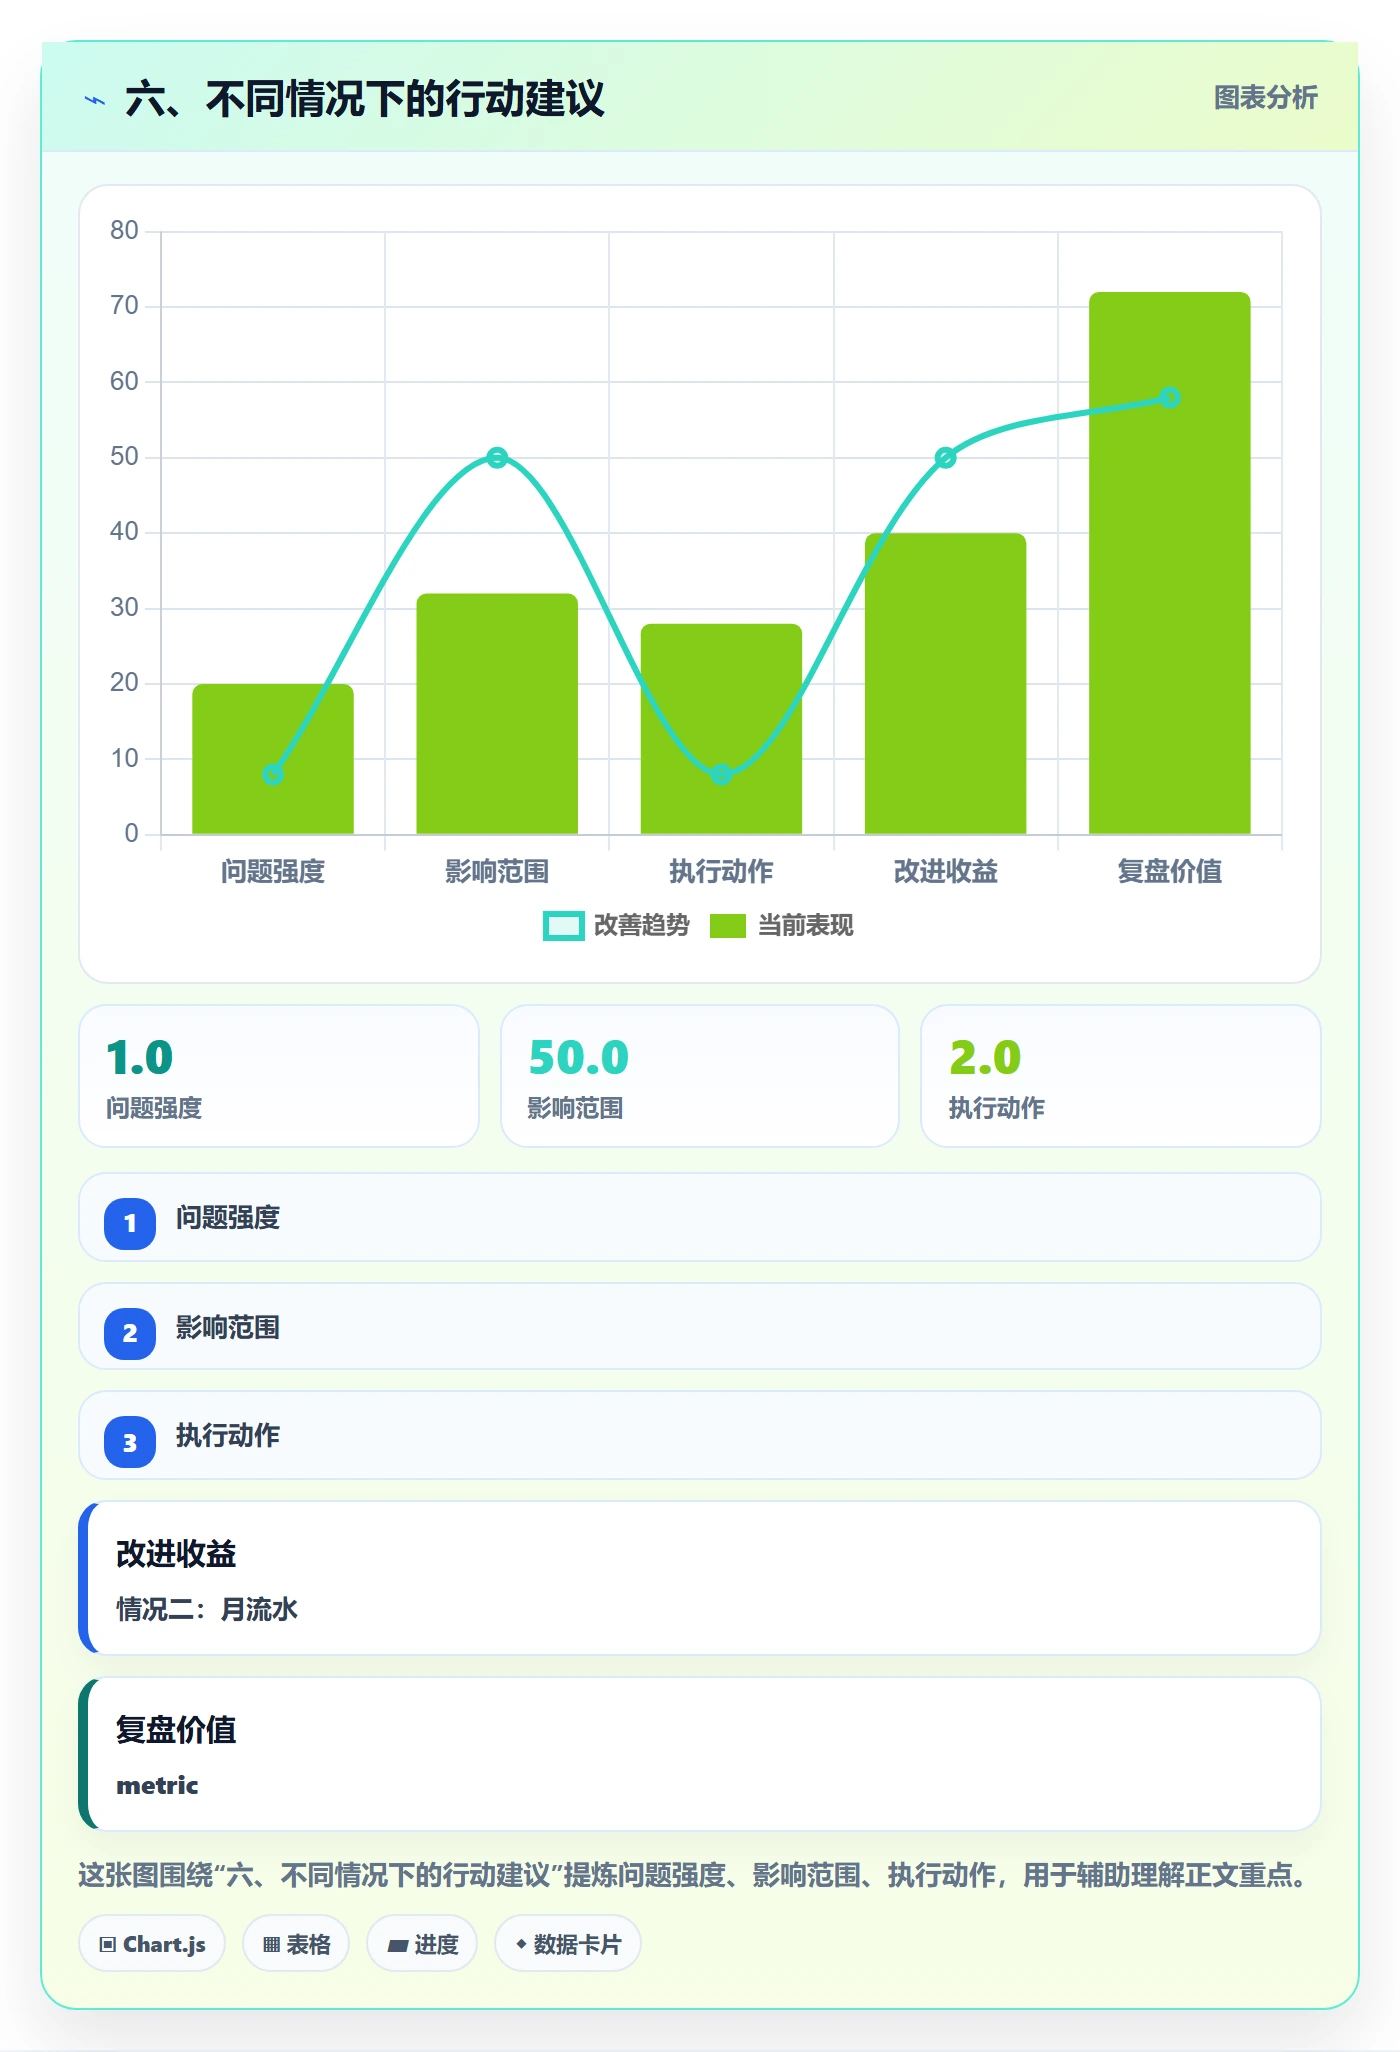The image size is (1400, 2052).
Task: Click the 复盘价值 card heading
Action: [x=176, y=1729]
